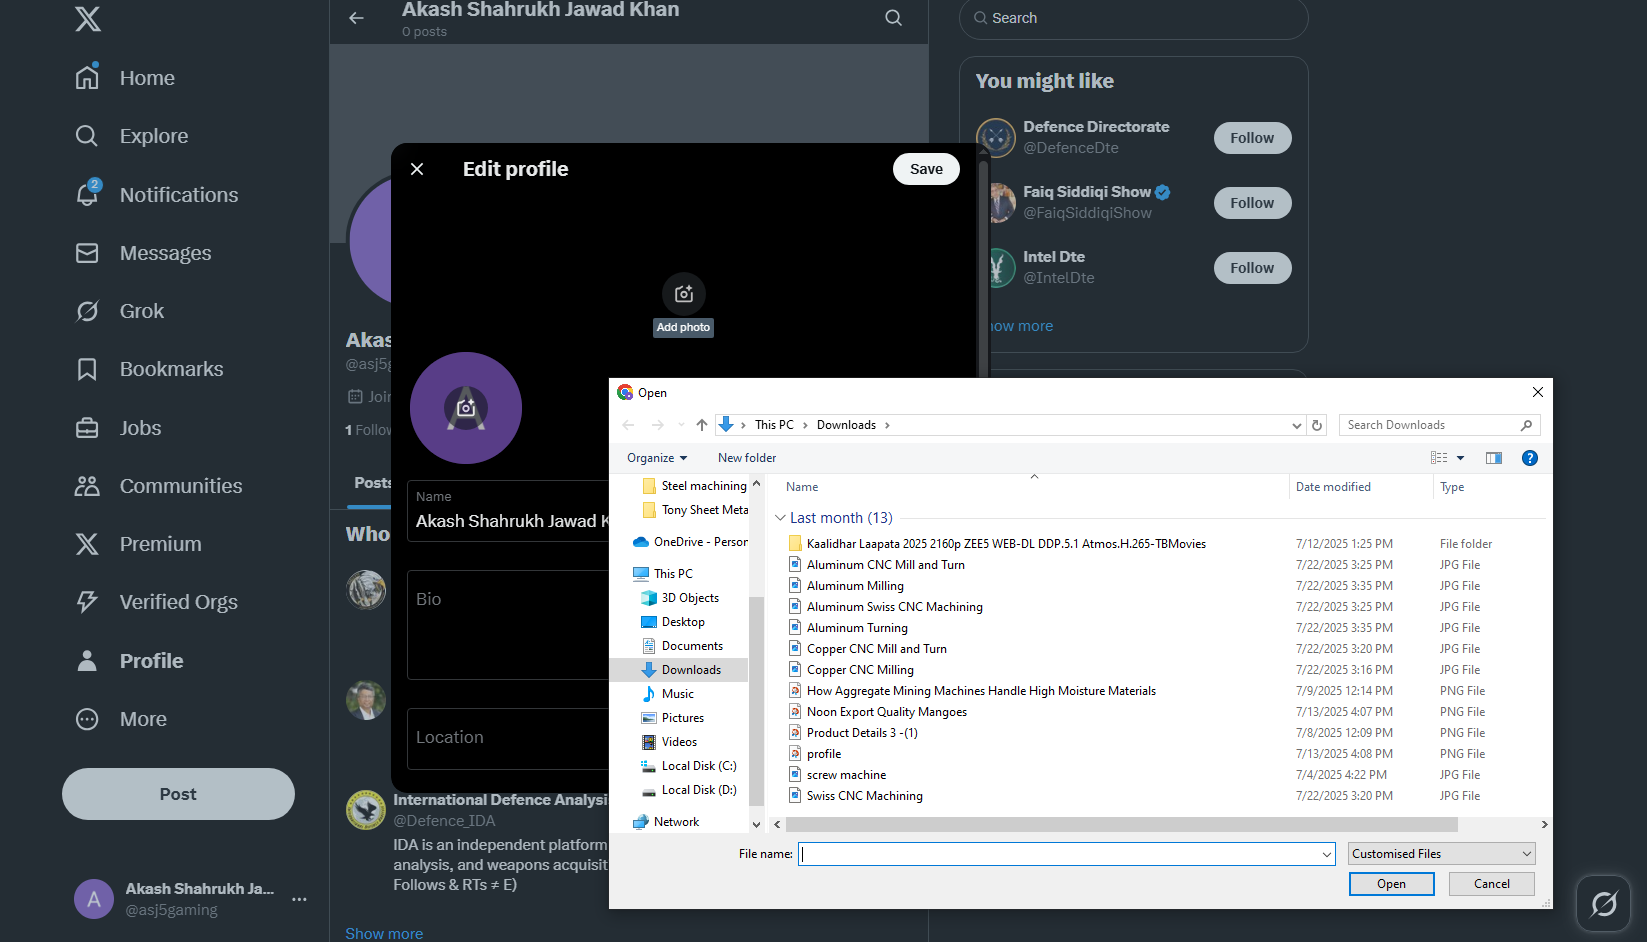Go to the Explore page
Image resolution: width=1647 pixels, height=942 pixels.
pos(131,136)
